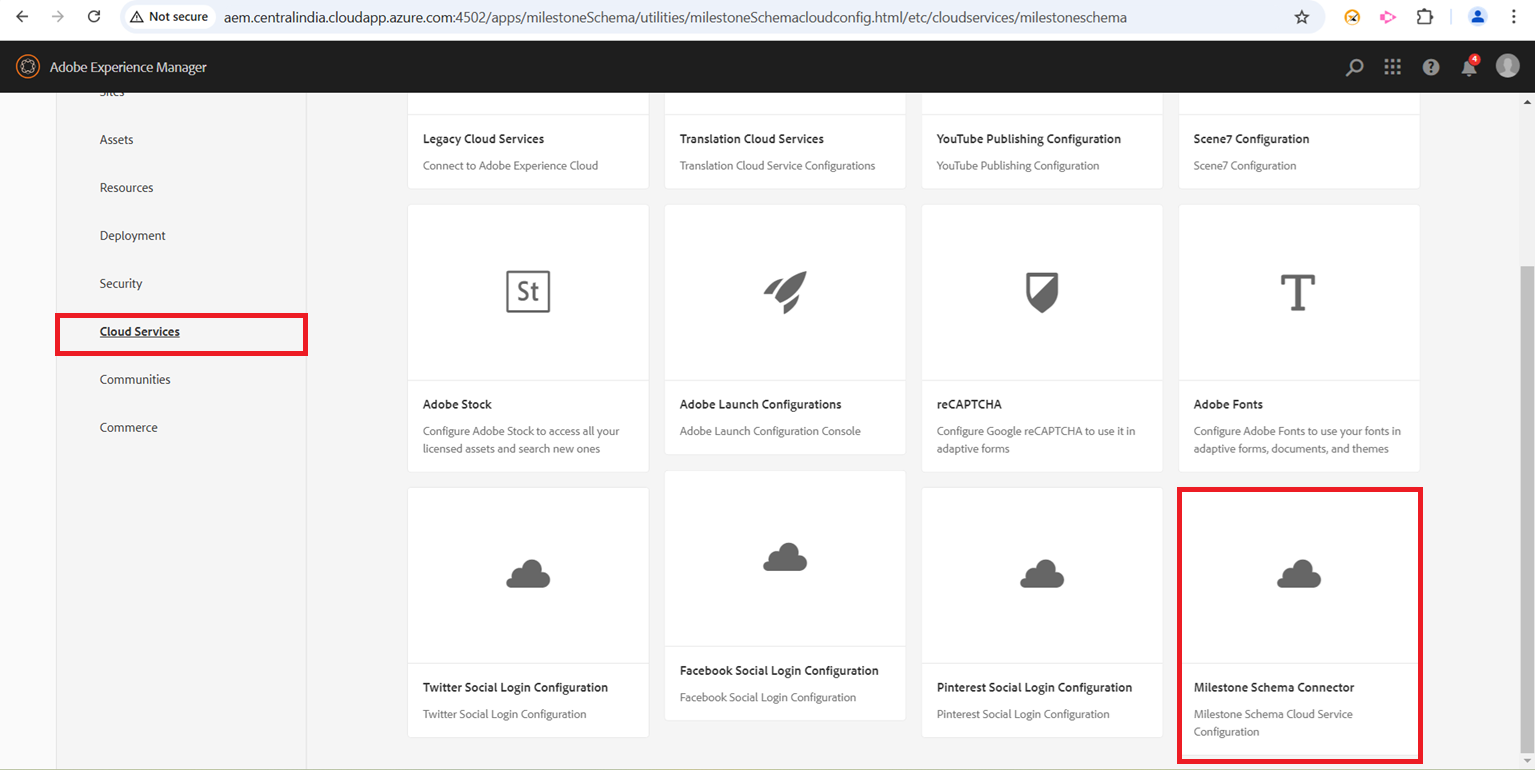Viewport: 1535px width, 770px height.
Task: Select Assets in the left navigation
Action: pyautogui.click(x=116, y=140)
